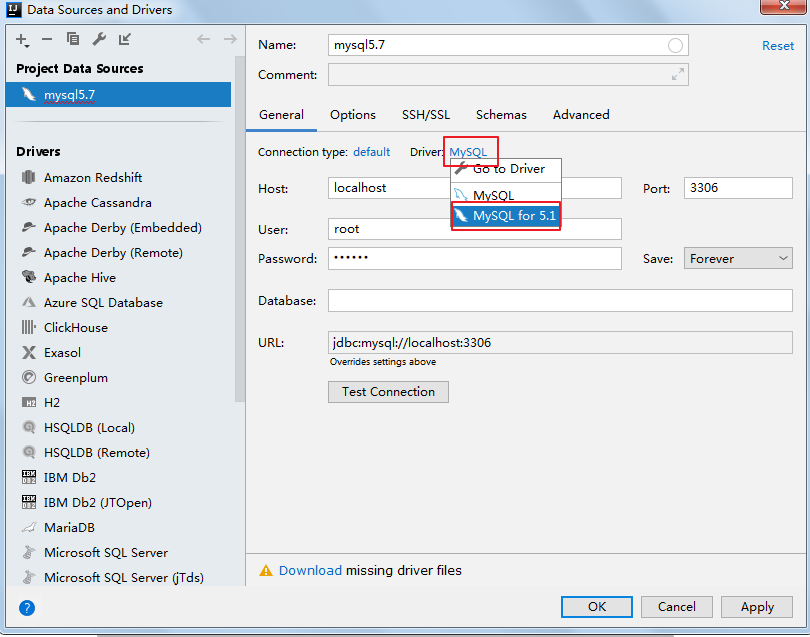Choose MySQL driver in popup menu

[x=506, y=194]
